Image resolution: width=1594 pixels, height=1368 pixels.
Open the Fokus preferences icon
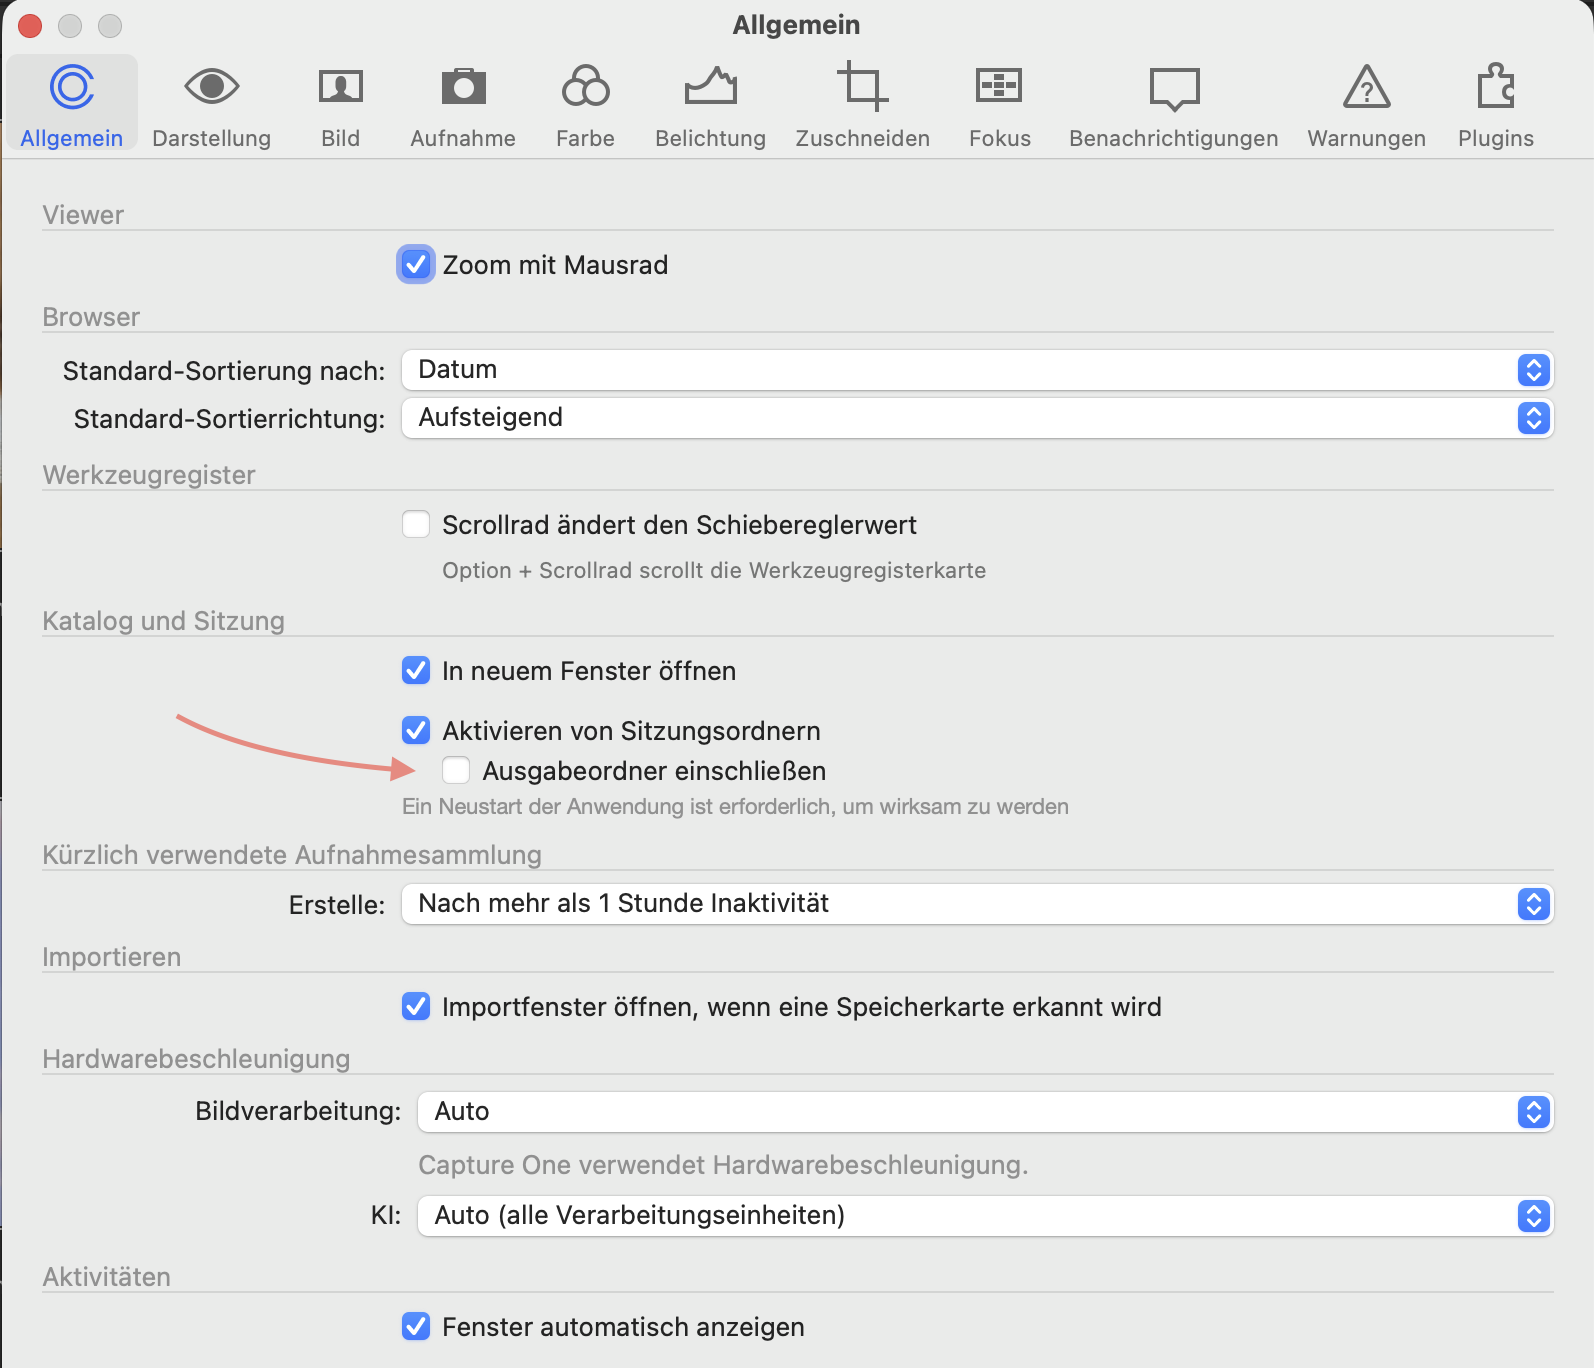999,87
